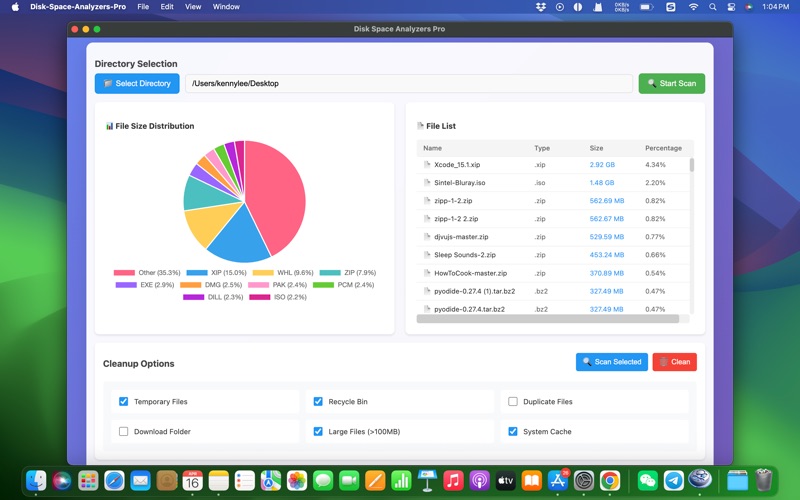
Task: Click the file list vertical scrollbar
Action: click(x=691, y=166)
